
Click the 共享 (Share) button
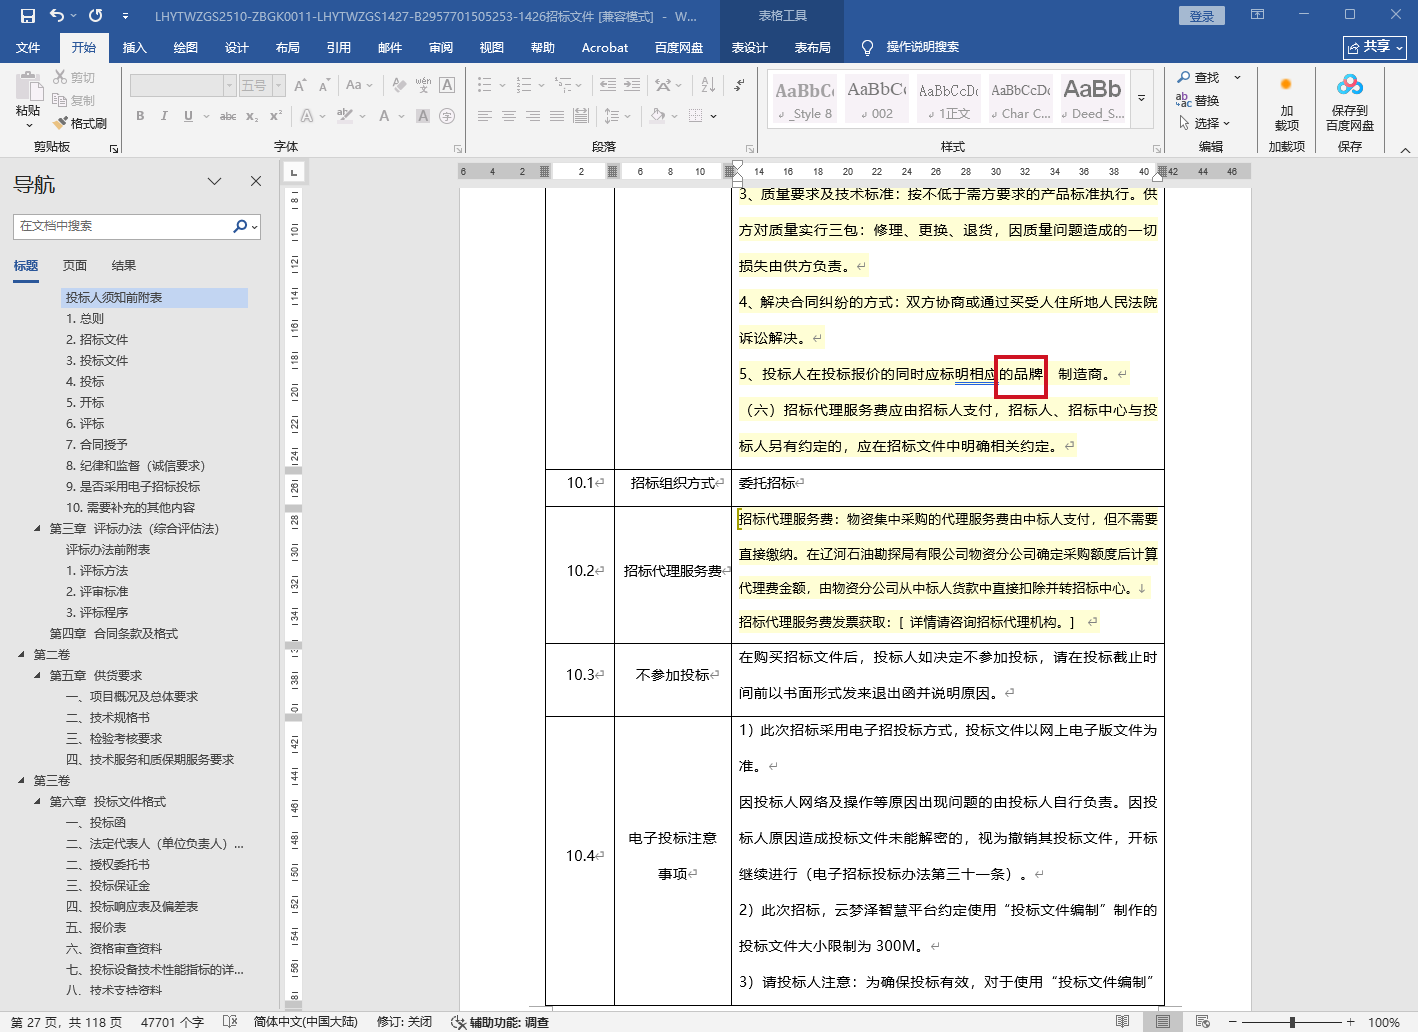1375,47
